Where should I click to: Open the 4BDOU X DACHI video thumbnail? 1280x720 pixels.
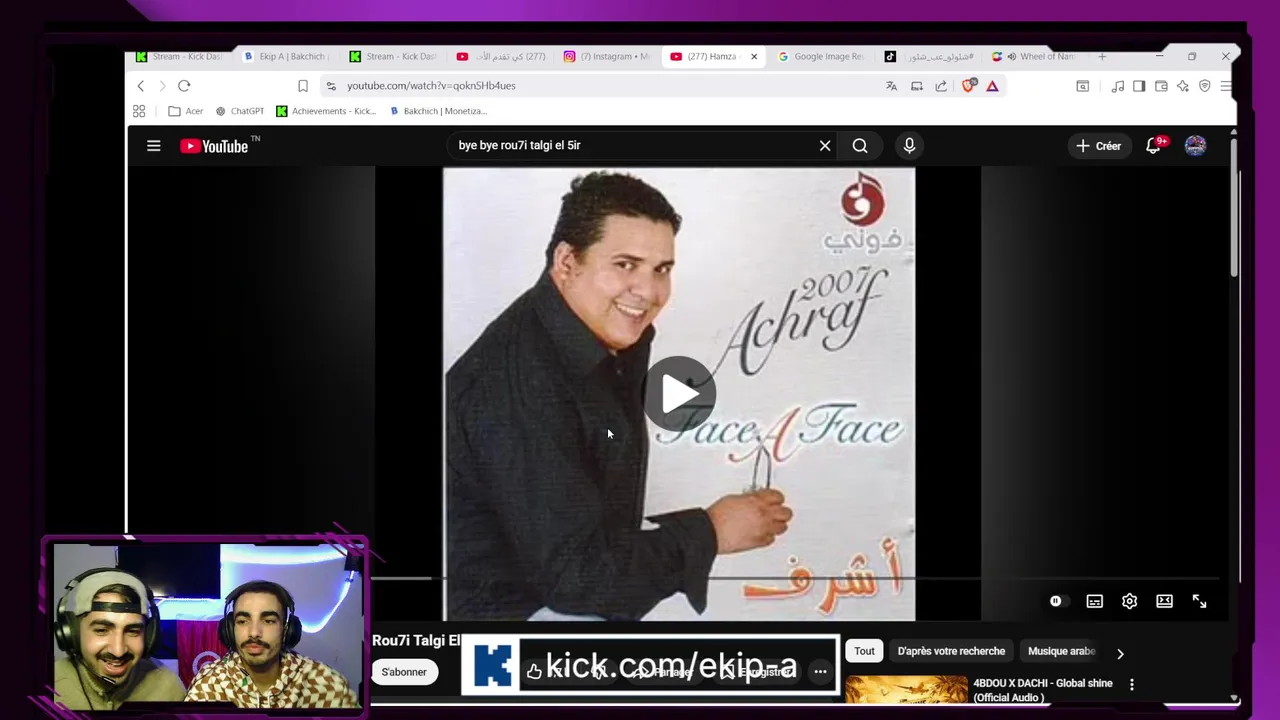(x=906, y=691)
